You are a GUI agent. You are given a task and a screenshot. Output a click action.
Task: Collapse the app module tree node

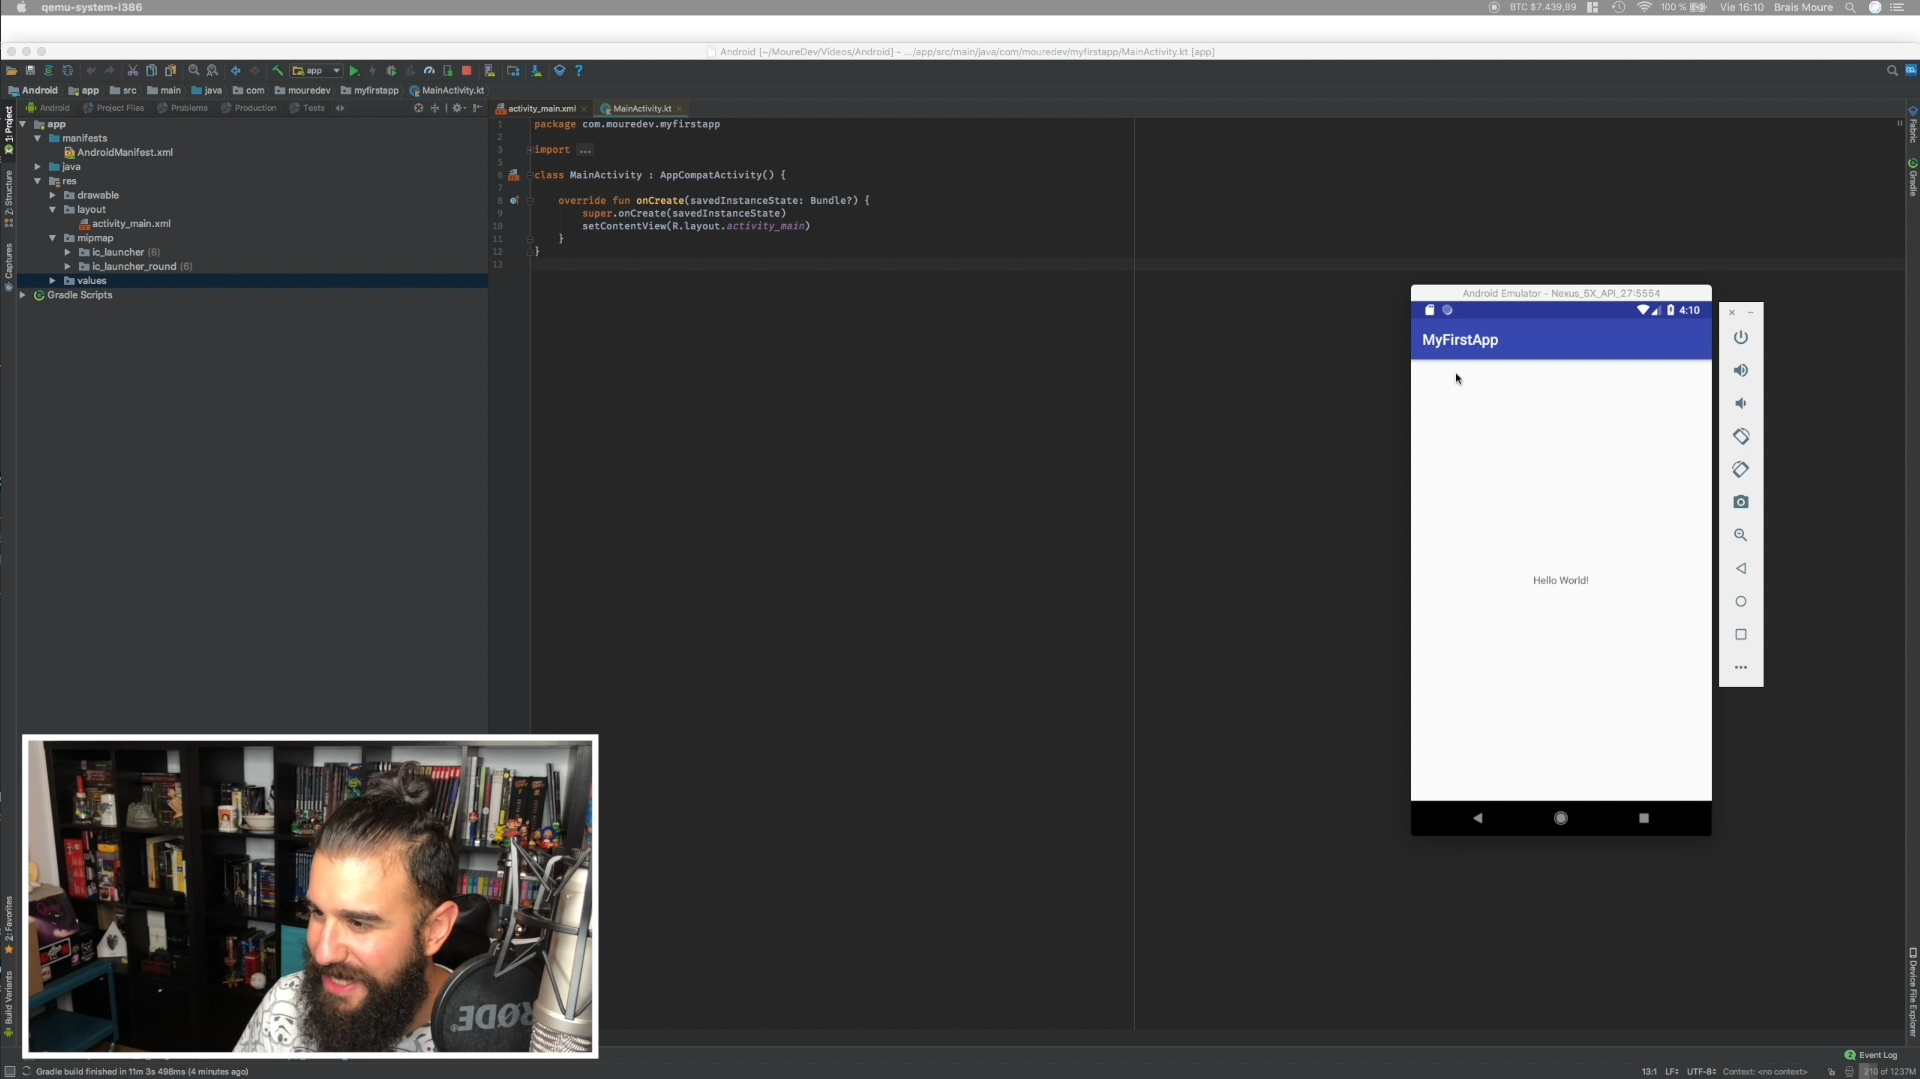coord(22,124)
